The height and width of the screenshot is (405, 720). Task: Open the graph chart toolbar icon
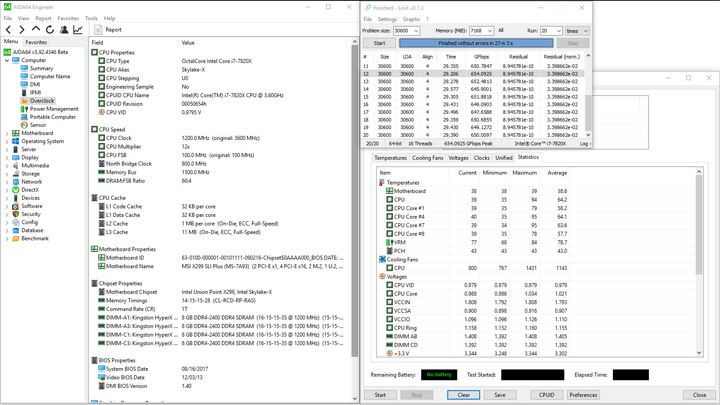(76, 30)
